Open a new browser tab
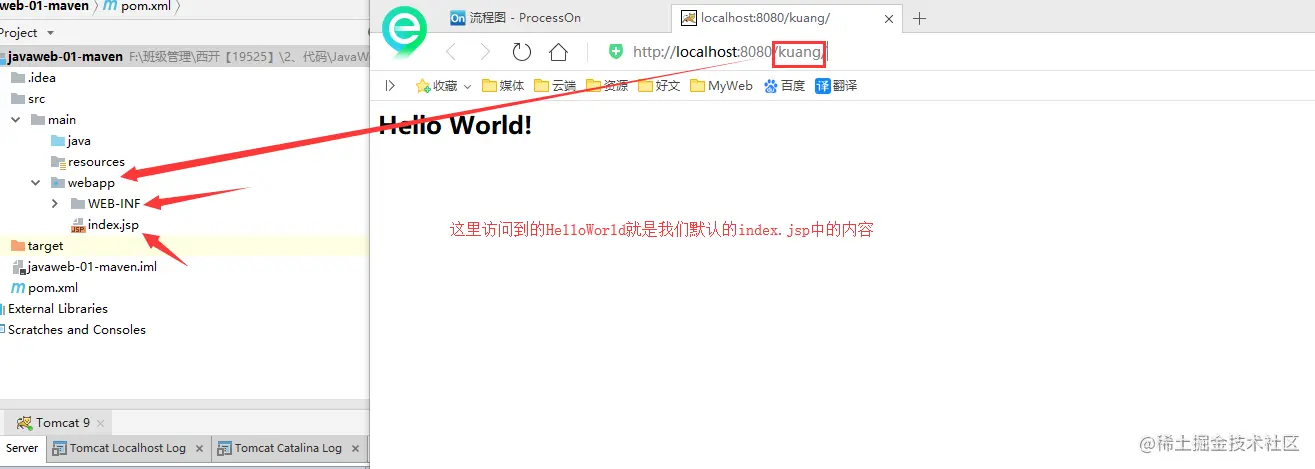This screenshot has width=1315, height=469. point(920,18)
